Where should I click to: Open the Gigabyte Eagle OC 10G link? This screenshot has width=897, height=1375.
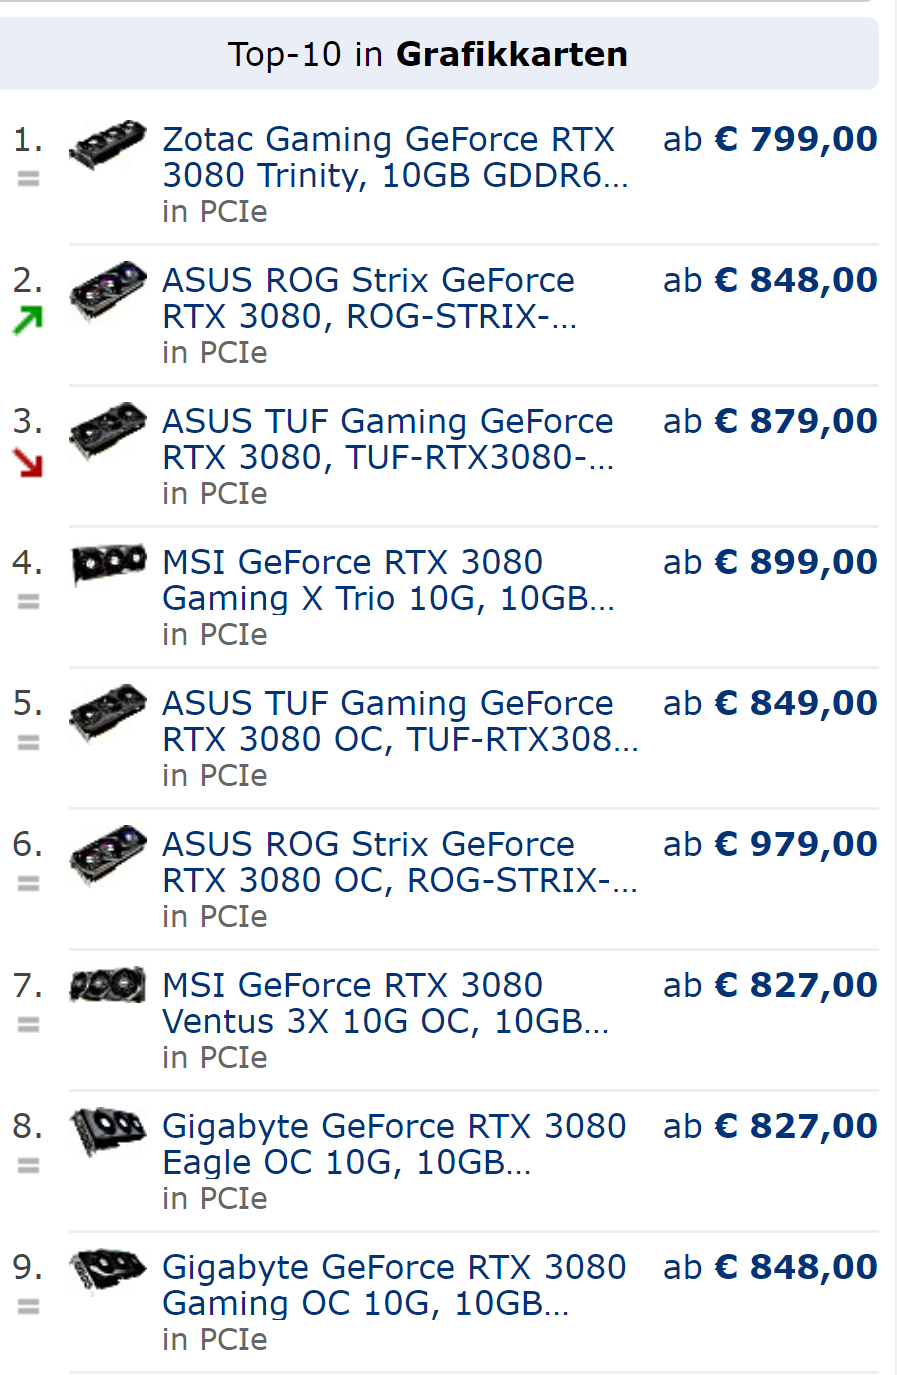(394, 1144)
